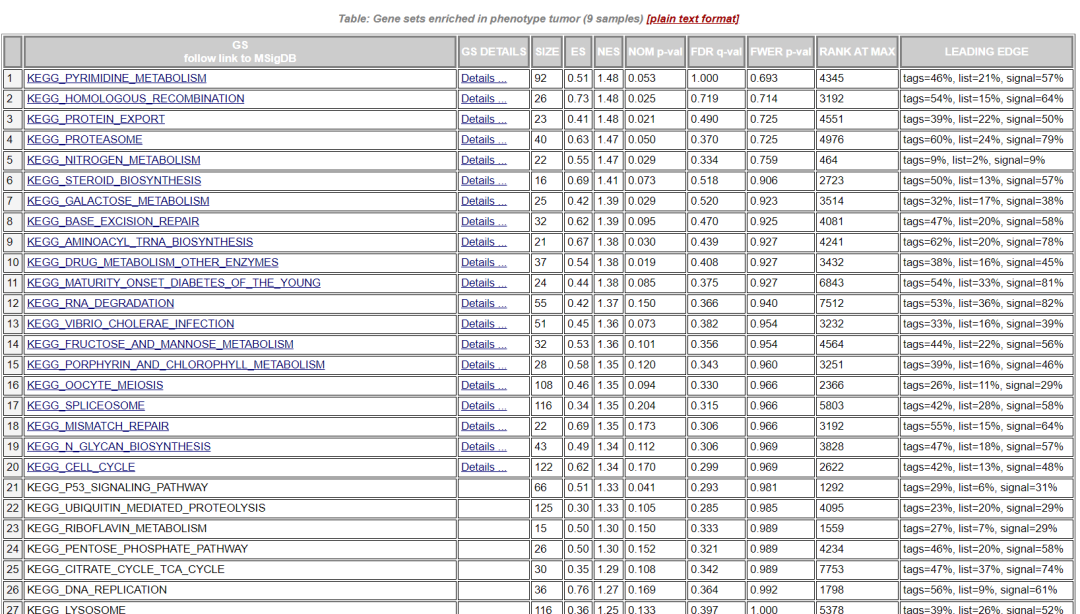Open Details for KEGG_MISMATCH_REPAIR row
Viewport: 1080px width, 614px height.
coord(484,427)
